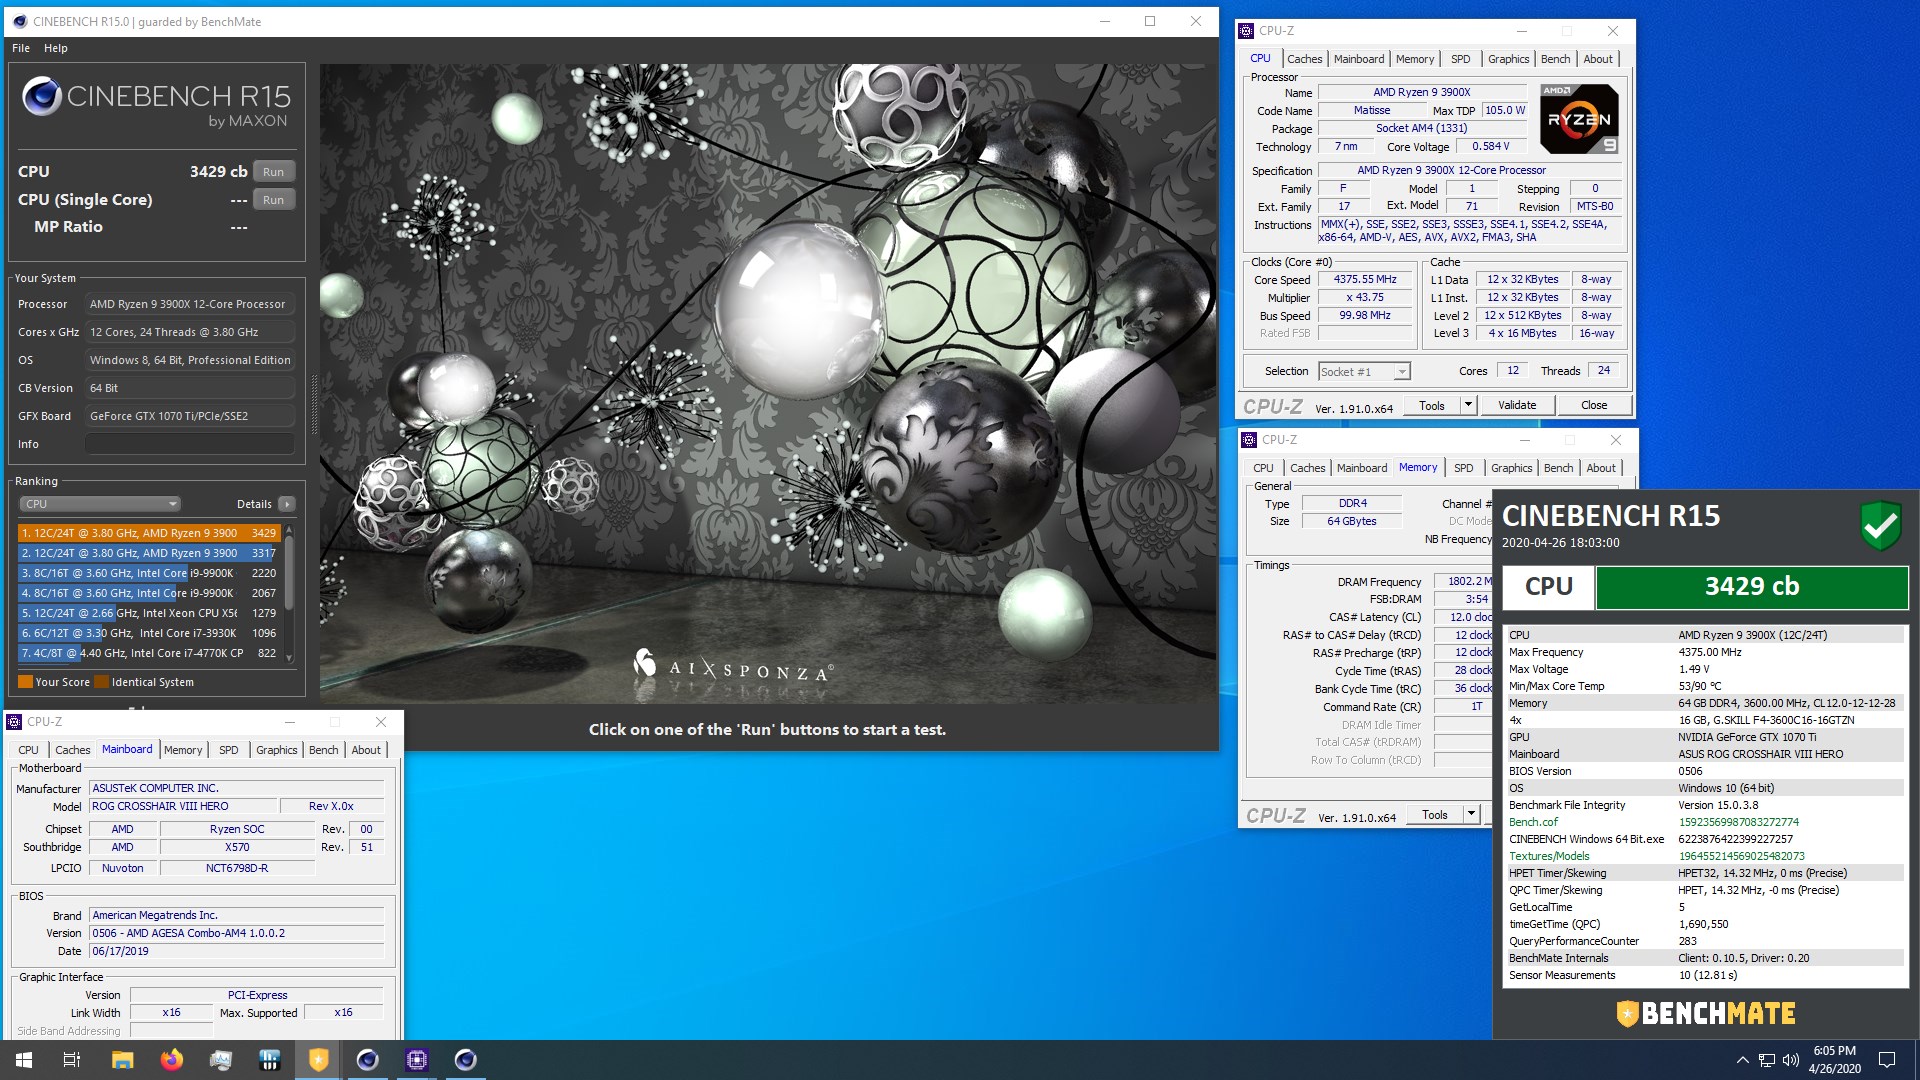Switch to Mainboard tab in top CPU-Z
1920x1080 pixels.
[1359, 59]
